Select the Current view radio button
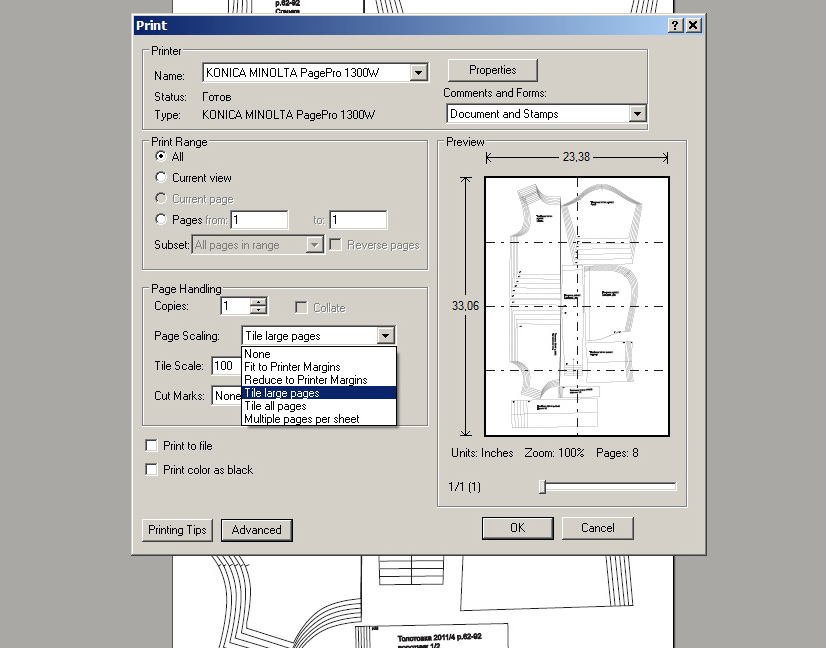This screenshot has width=826, height=648. [x=161, y=178]
